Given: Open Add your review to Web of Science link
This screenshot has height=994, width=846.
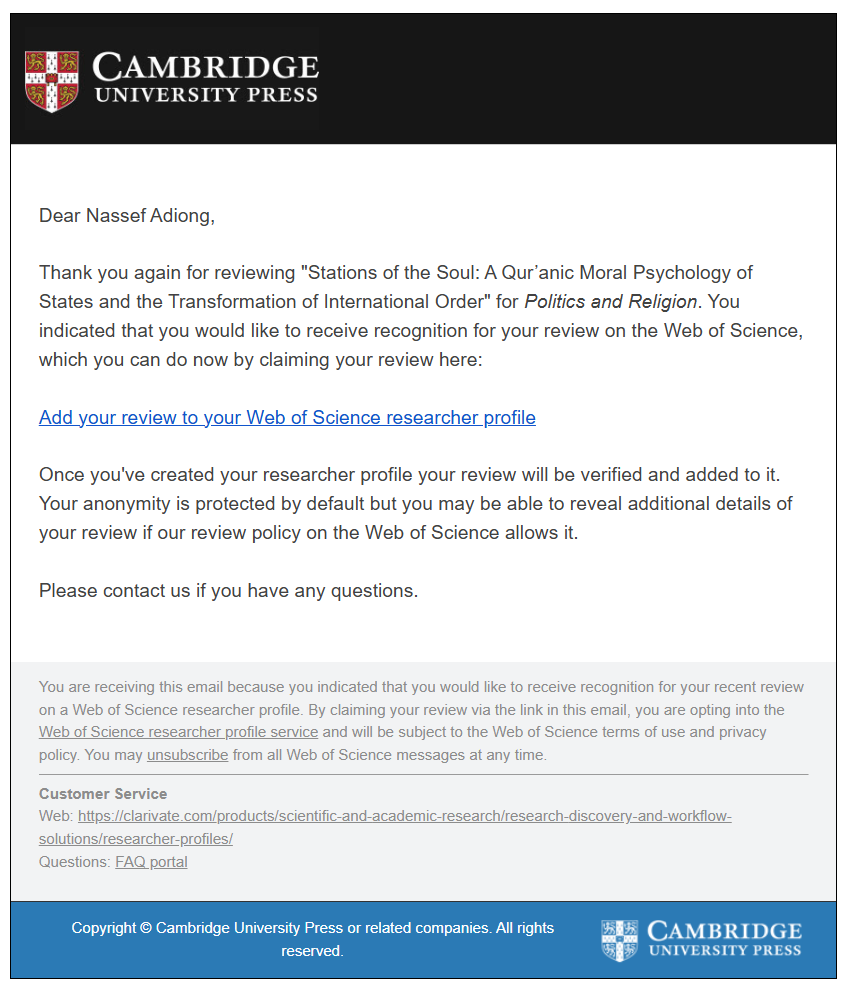Looking at the screenshot, I should point(287,417).
